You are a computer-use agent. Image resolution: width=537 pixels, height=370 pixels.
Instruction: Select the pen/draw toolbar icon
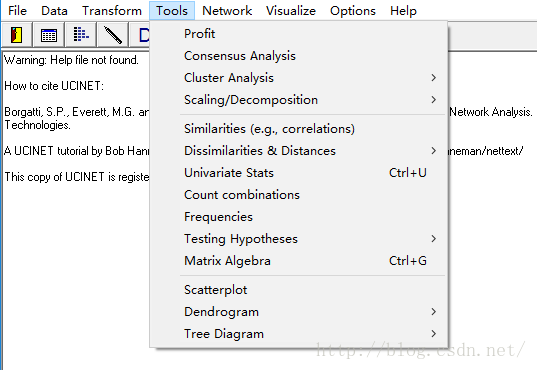pyautogui.click(x=113, y=35)
